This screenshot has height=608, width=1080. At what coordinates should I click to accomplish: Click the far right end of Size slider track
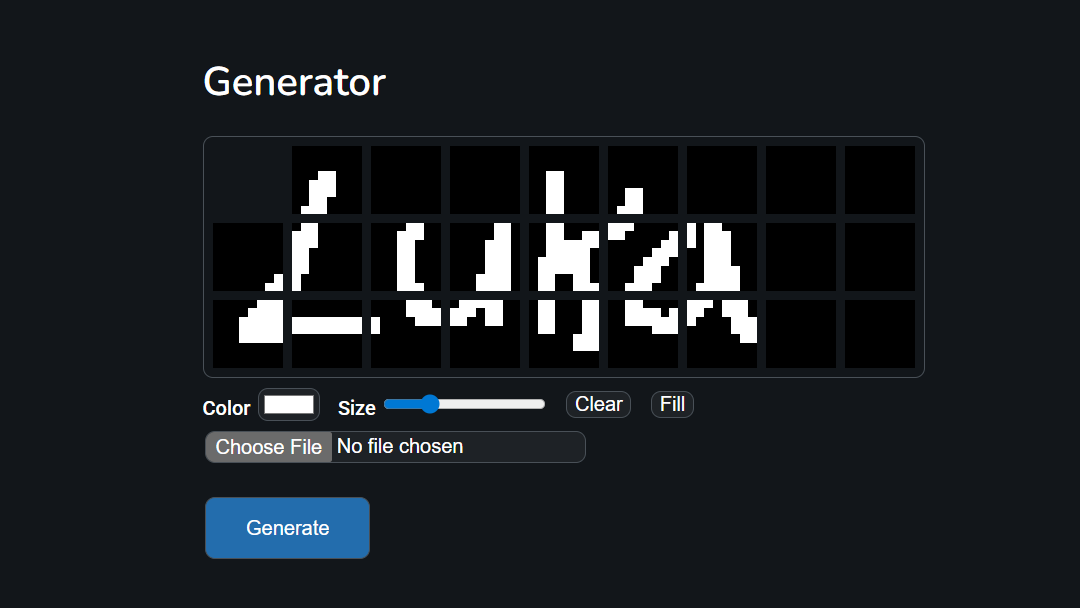[543, 404]
